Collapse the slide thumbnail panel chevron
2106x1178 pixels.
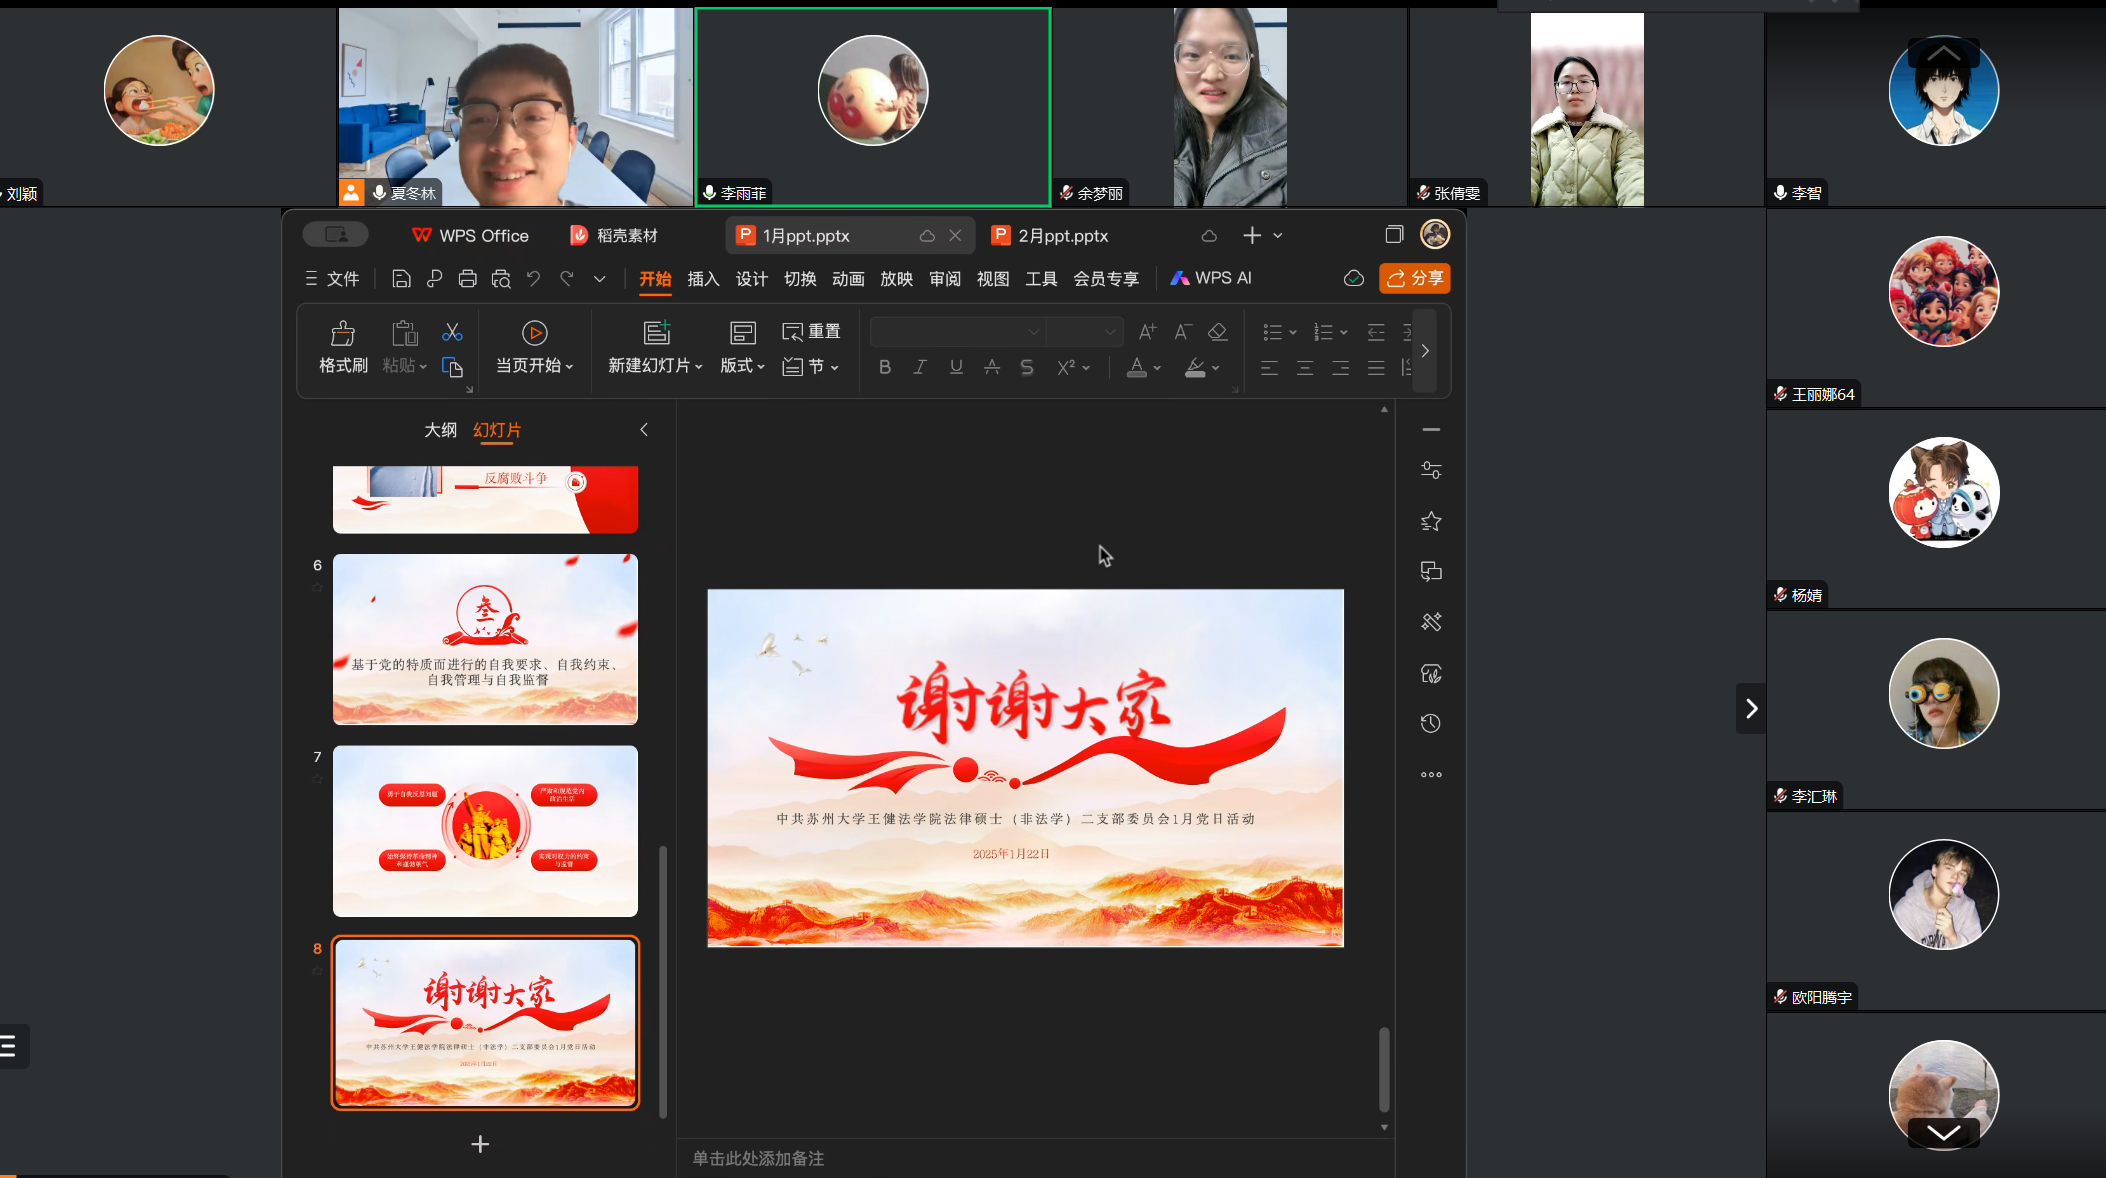pos(644,430)
